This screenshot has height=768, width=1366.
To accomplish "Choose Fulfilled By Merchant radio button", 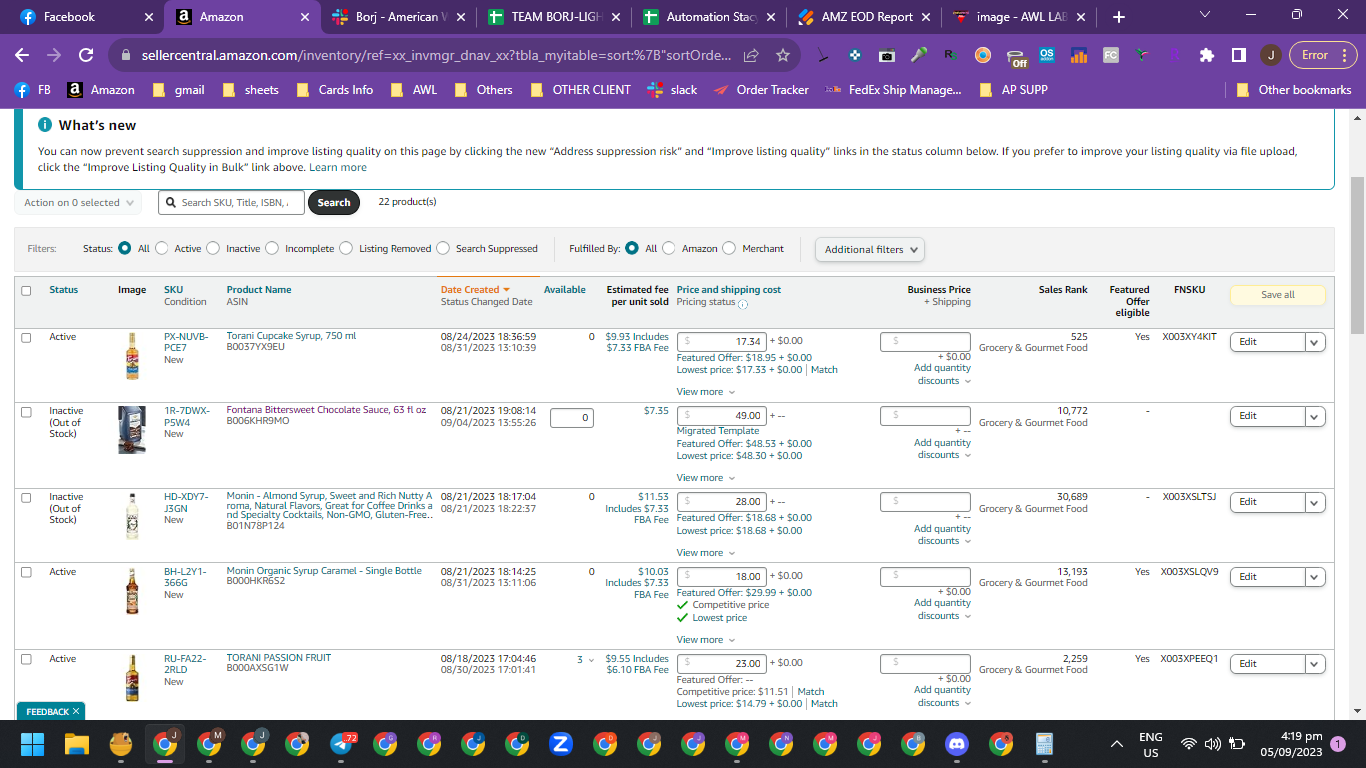I will (x=729, y=248).
